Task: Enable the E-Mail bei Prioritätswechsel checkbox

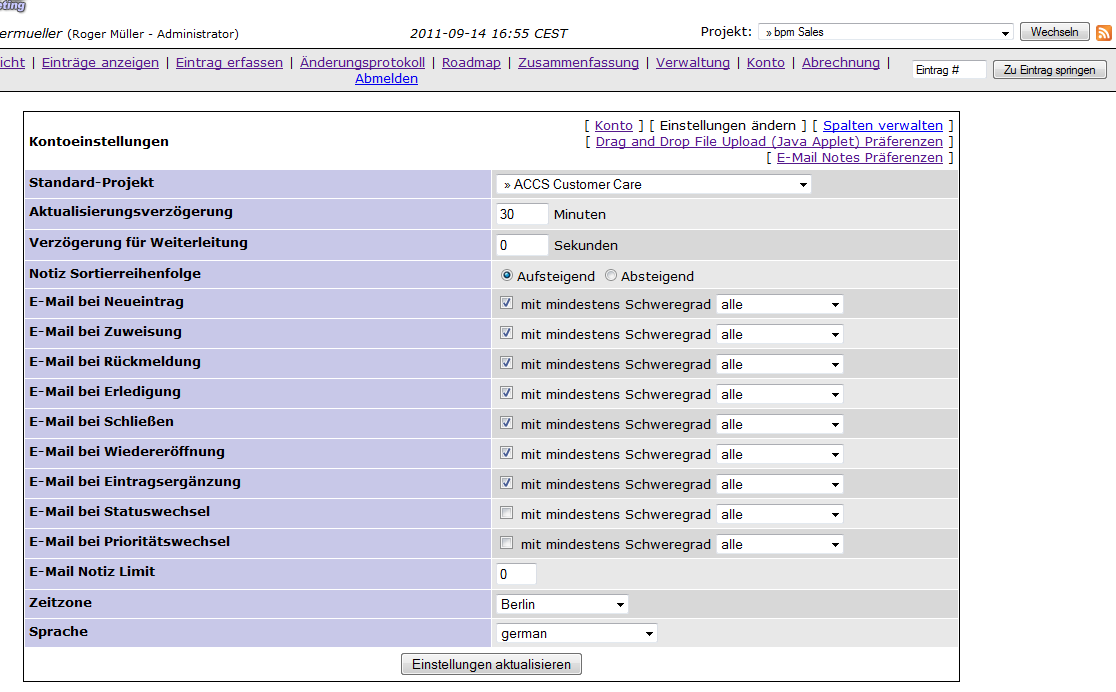Action: 506,542
